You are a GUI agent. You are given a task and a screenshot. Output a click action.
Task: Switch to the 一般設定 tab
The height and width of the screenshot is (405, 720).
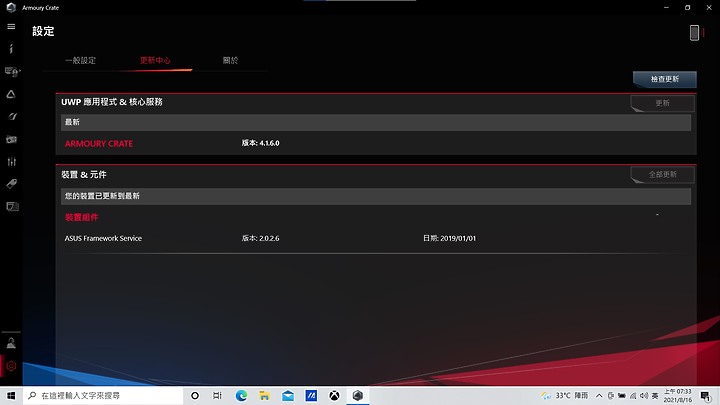[x=80, y=60]
